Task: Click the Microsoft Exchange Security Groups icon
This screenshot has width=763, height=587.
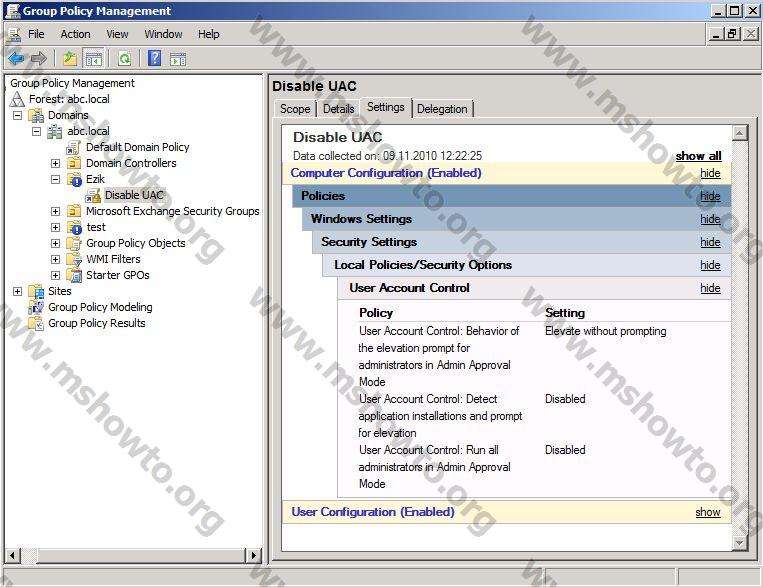Action: (73, 211)
